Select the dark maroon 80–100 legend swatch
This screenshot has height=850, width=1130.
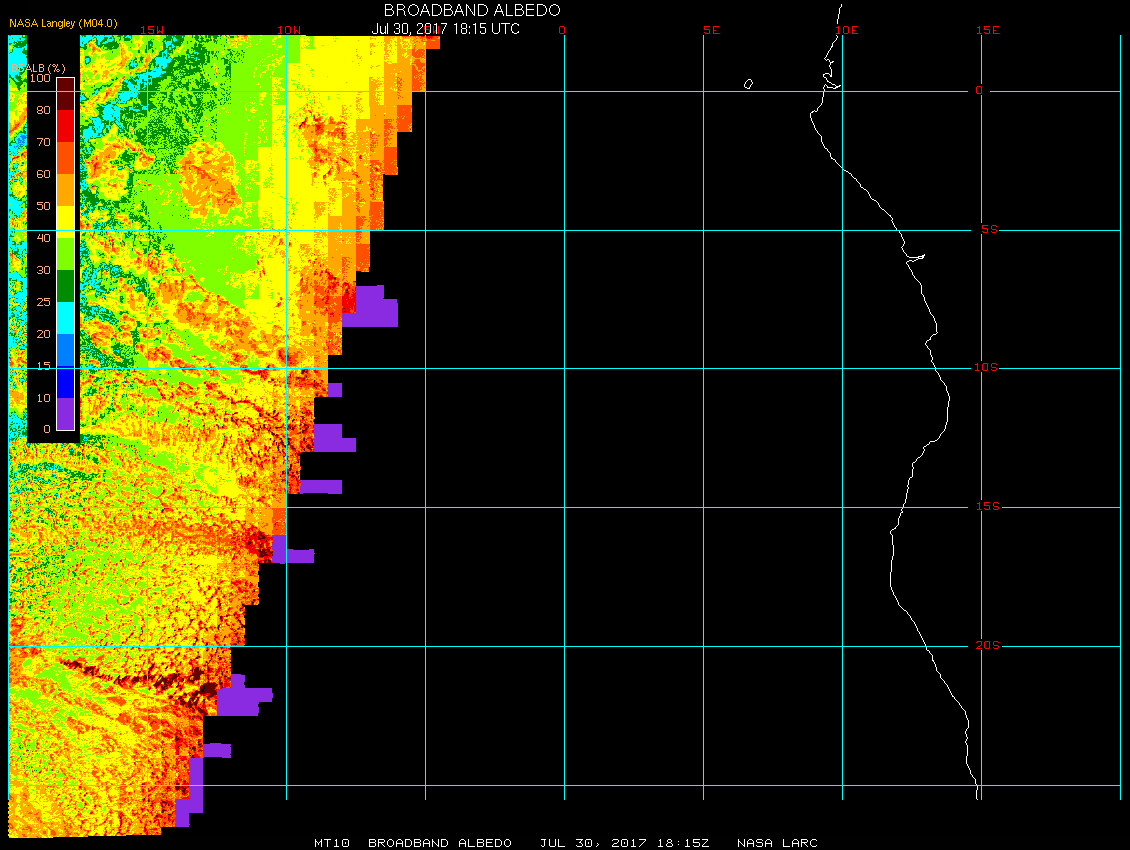[66, 94]
